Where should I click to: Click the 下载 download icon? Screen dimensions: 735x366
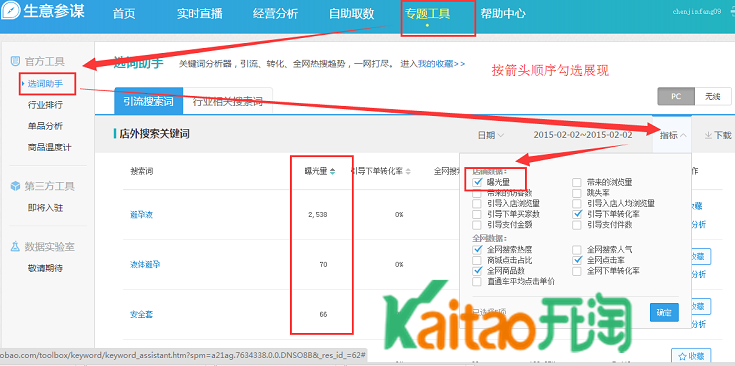tap(708, 135)
